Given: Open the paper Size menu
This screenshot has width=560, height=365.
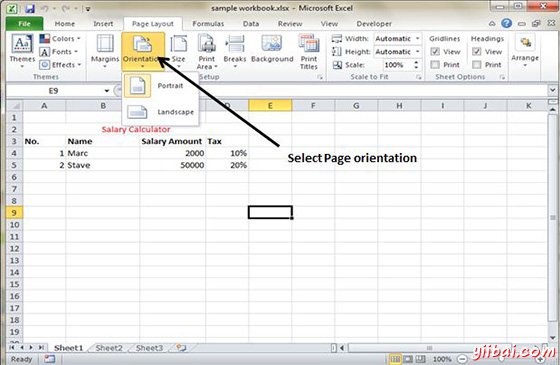Looking at the screenshot, I should [178, 51].
